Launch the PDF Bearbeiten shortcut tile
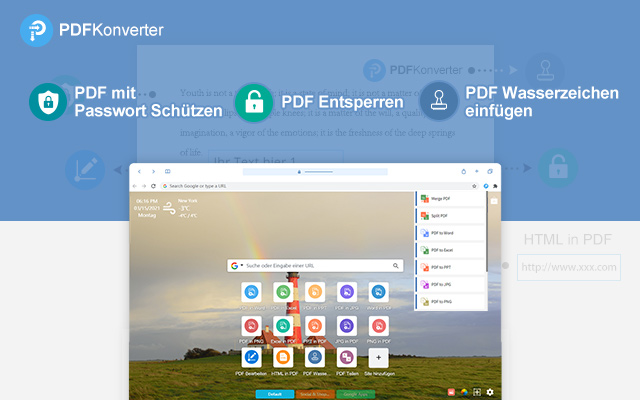The height and width of the screenshot is (400, 640). tap(251, 358)
